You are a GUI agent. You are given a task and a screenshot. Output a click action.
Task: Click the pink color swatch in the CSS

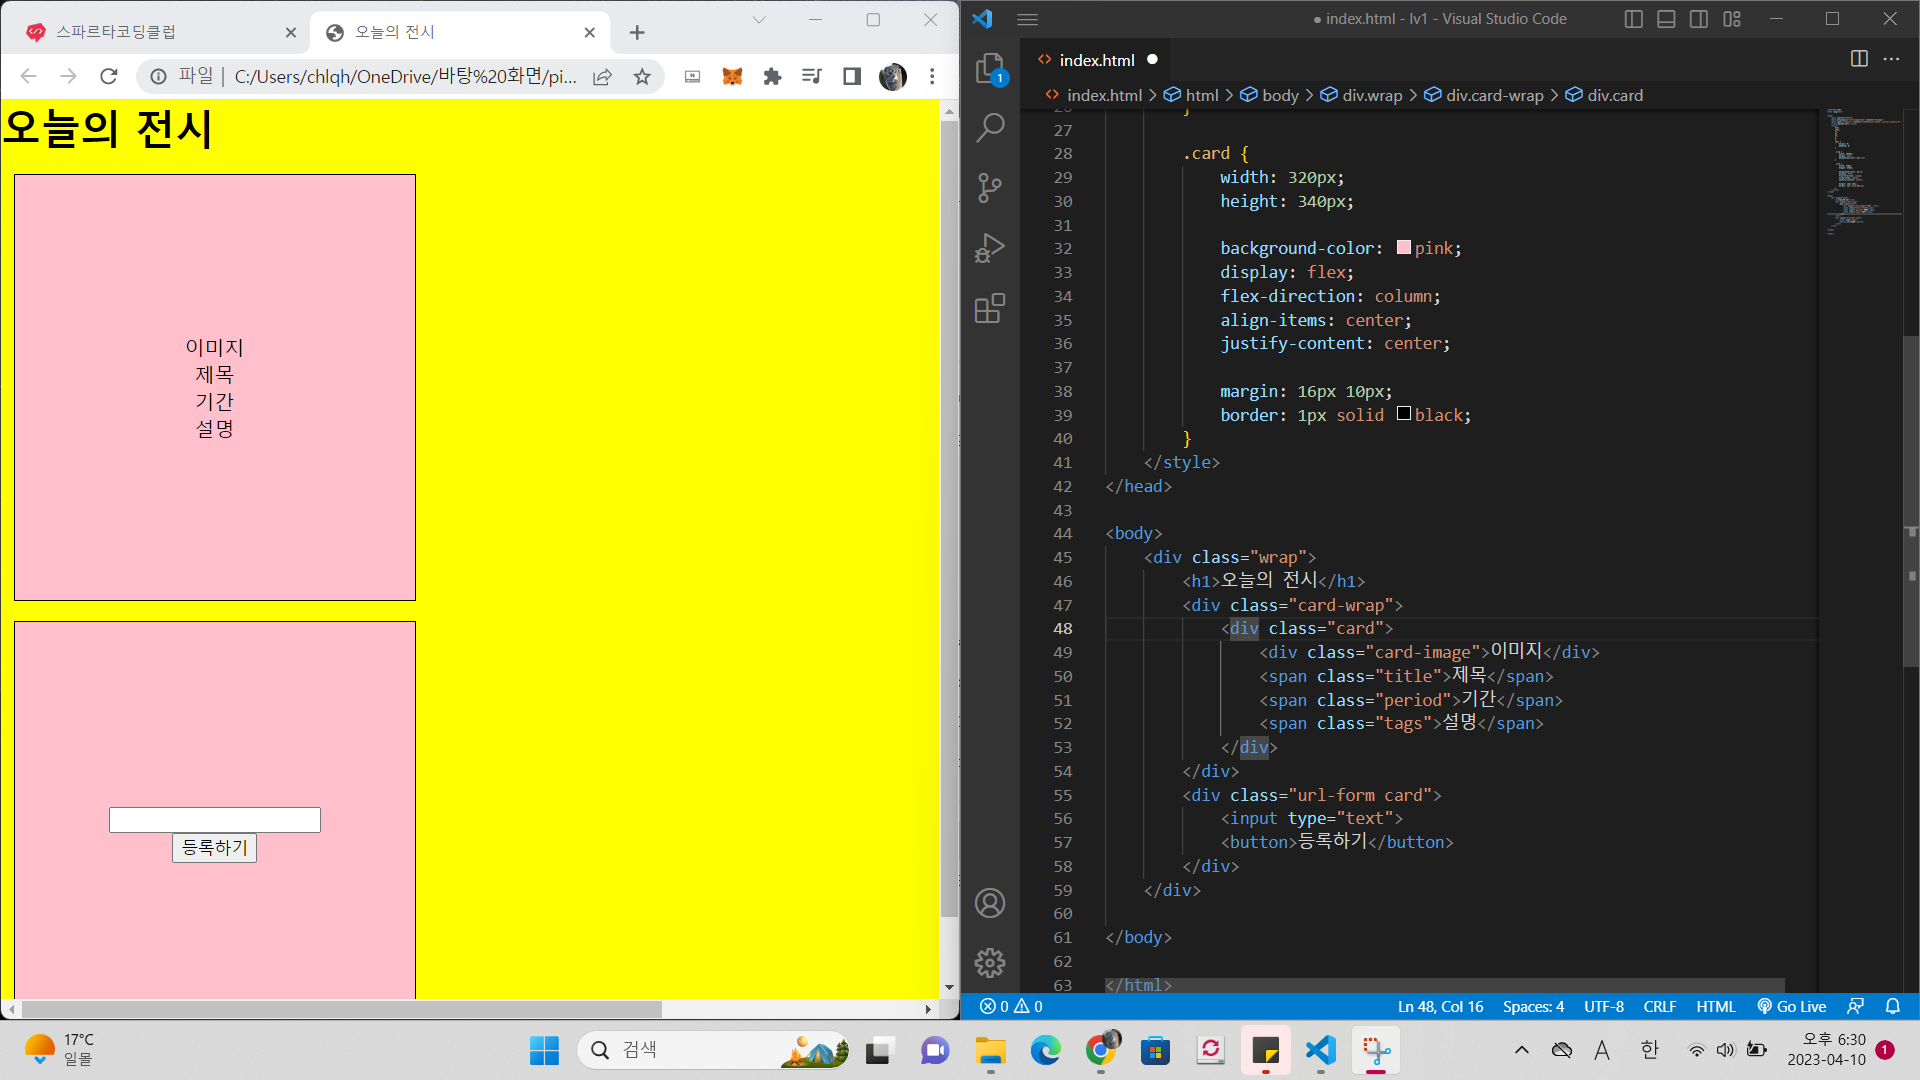point(1404,247)
